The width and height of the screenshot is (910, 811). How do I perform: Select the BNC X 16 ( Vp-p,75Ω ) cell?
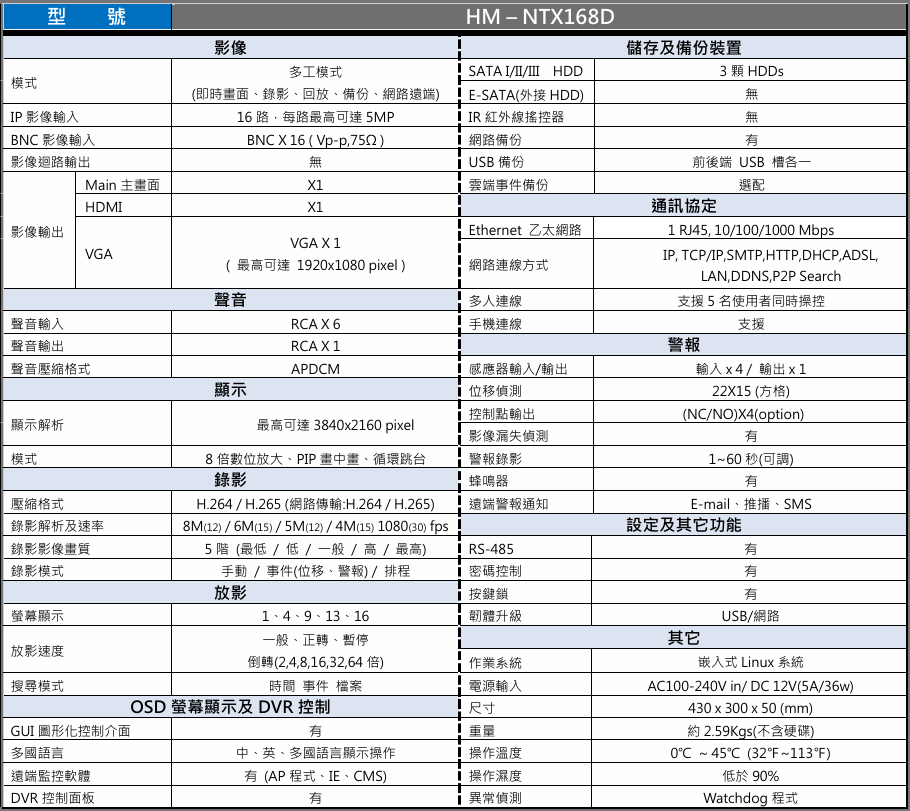(315, 140)
